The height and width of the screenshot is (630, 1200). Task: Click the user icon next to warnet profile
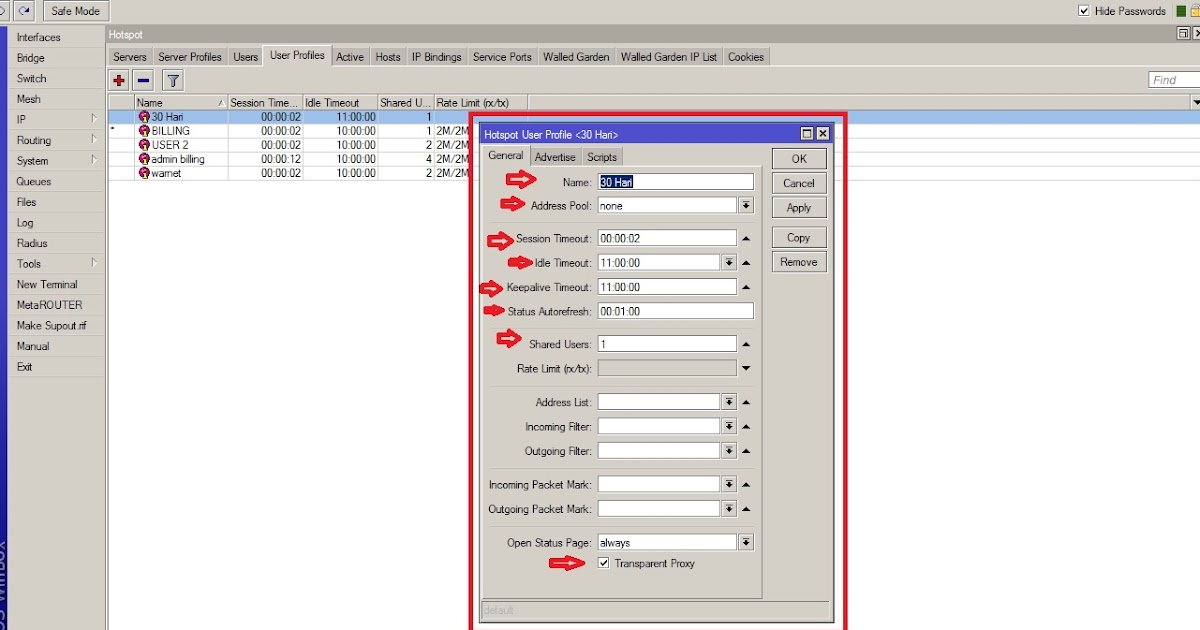click(143, 173)
